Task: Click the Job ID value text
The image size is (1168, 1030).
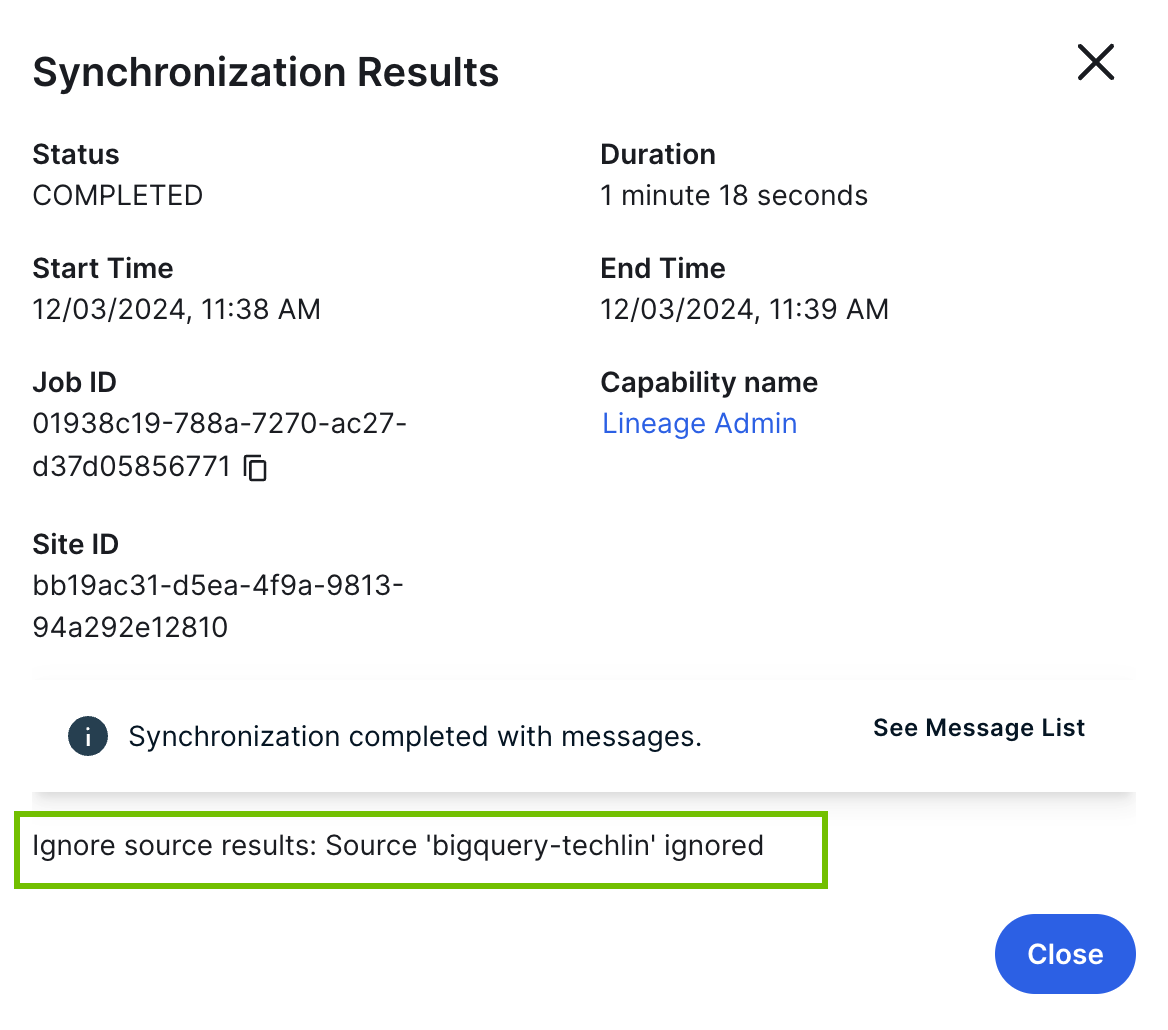Action: tap(219, 424)
